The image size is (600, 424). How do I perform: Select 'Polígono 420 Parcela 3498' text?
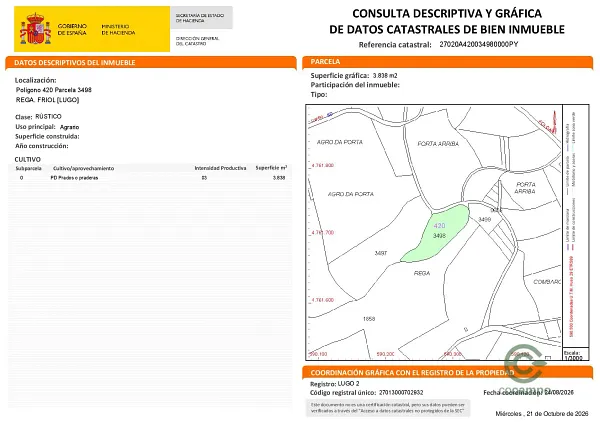point(54,90)
